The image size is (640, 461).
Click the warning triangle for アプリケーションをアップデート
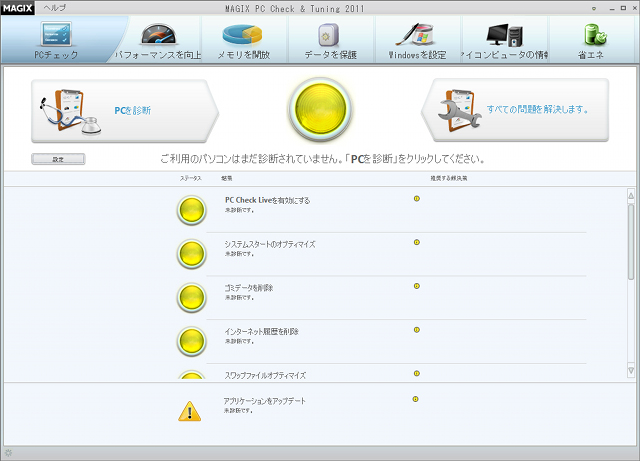[189, 411]
